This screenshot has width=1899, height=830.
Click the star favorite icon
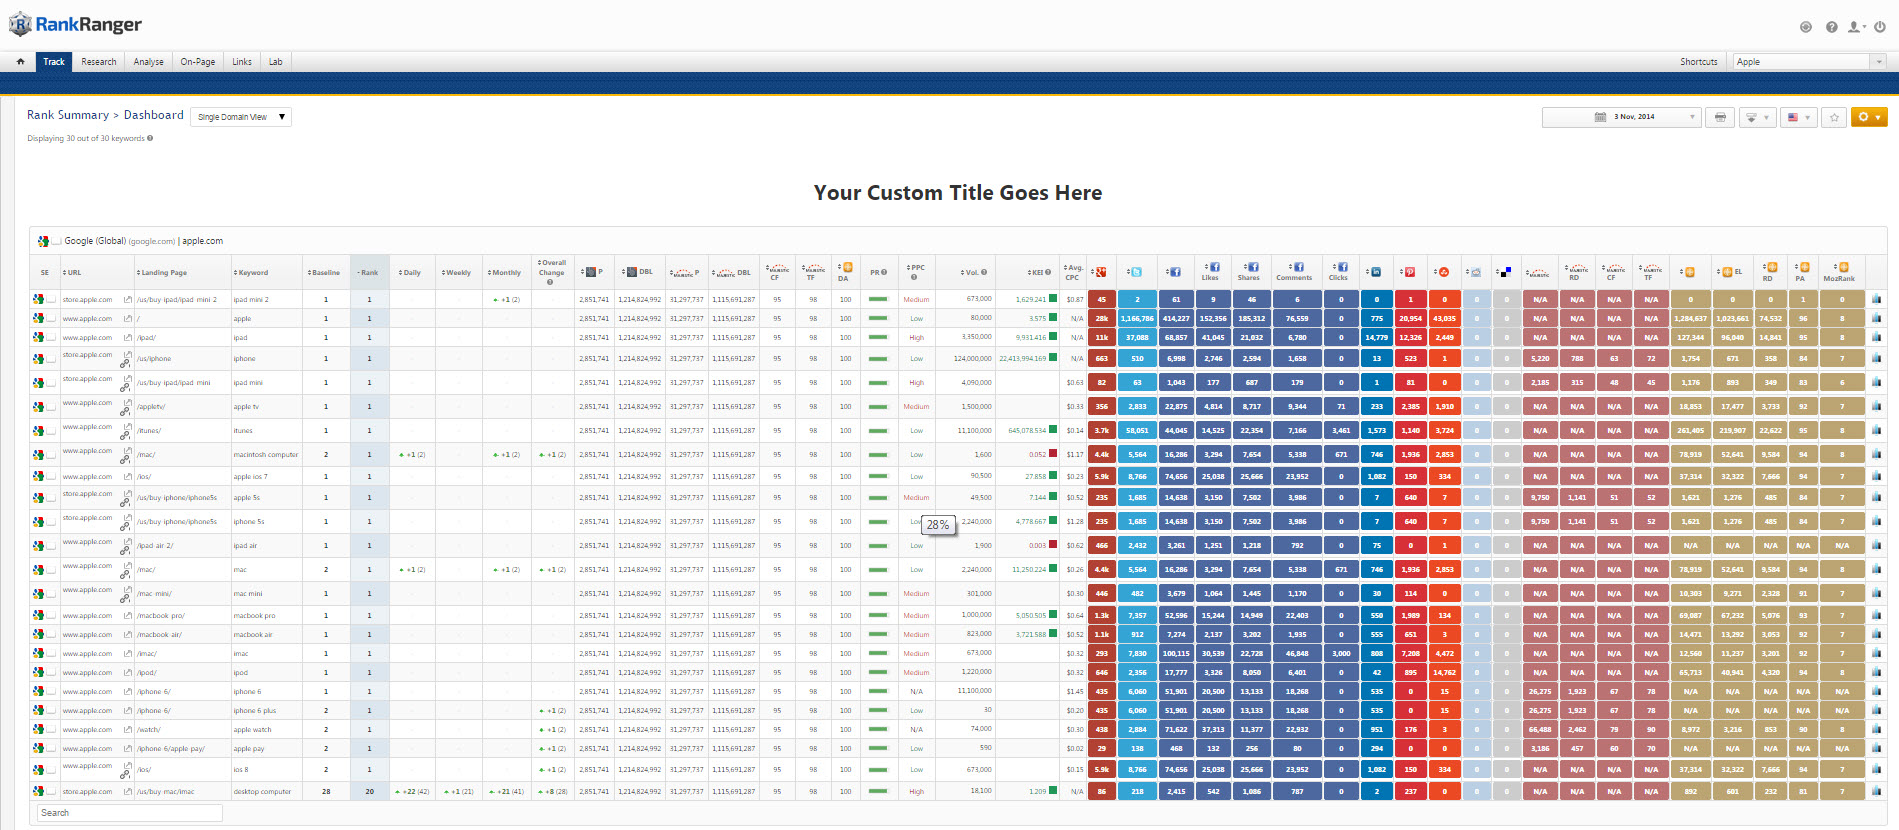pyautogui.click(x=1834, y=117)
